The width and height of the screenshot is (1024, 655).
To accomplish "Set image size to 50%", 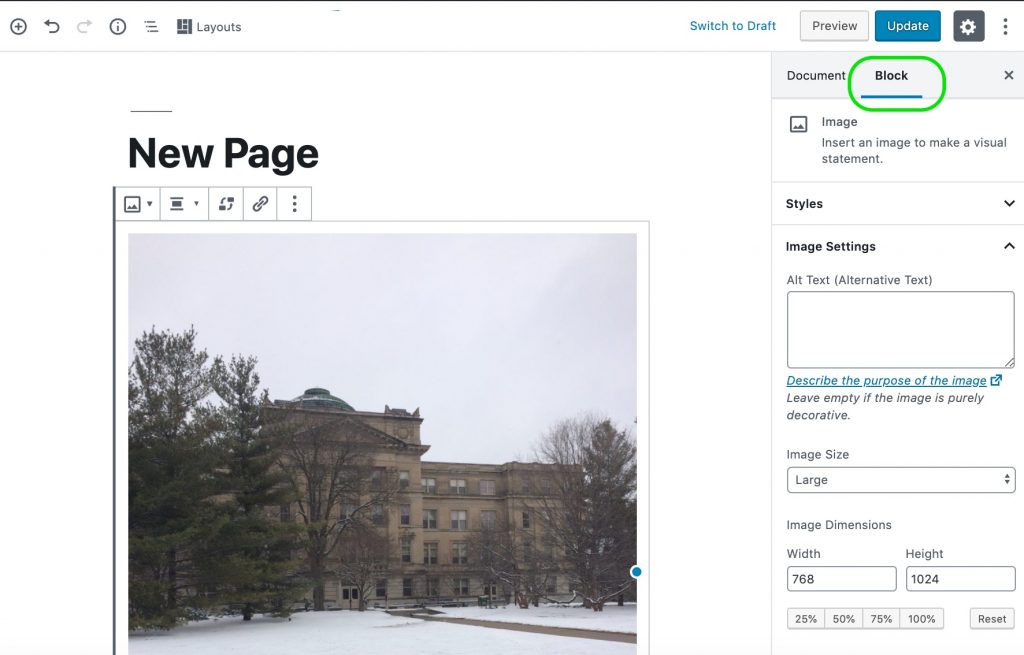I will coord(843,618).
